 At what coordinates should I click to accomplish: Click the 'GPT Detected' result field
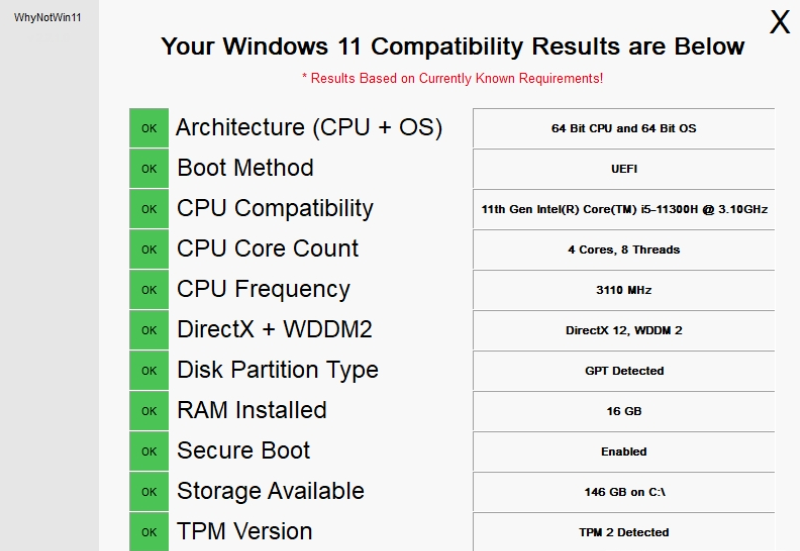(x=623, y=371)
